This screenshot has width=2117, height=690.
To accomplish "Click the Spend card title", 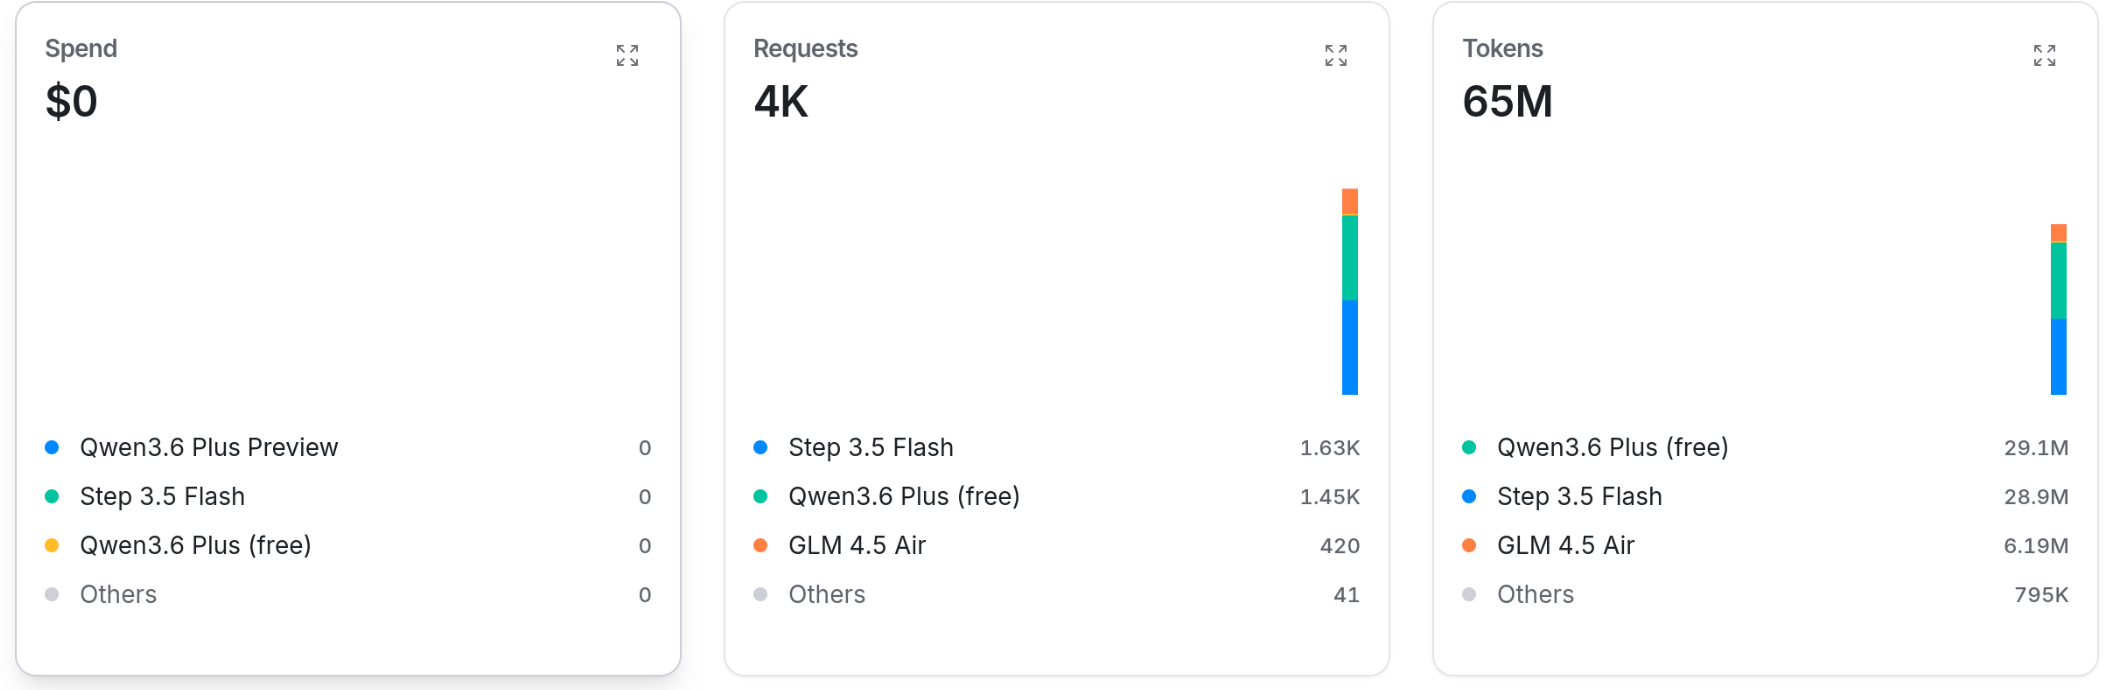I will [x=81, y=48].
